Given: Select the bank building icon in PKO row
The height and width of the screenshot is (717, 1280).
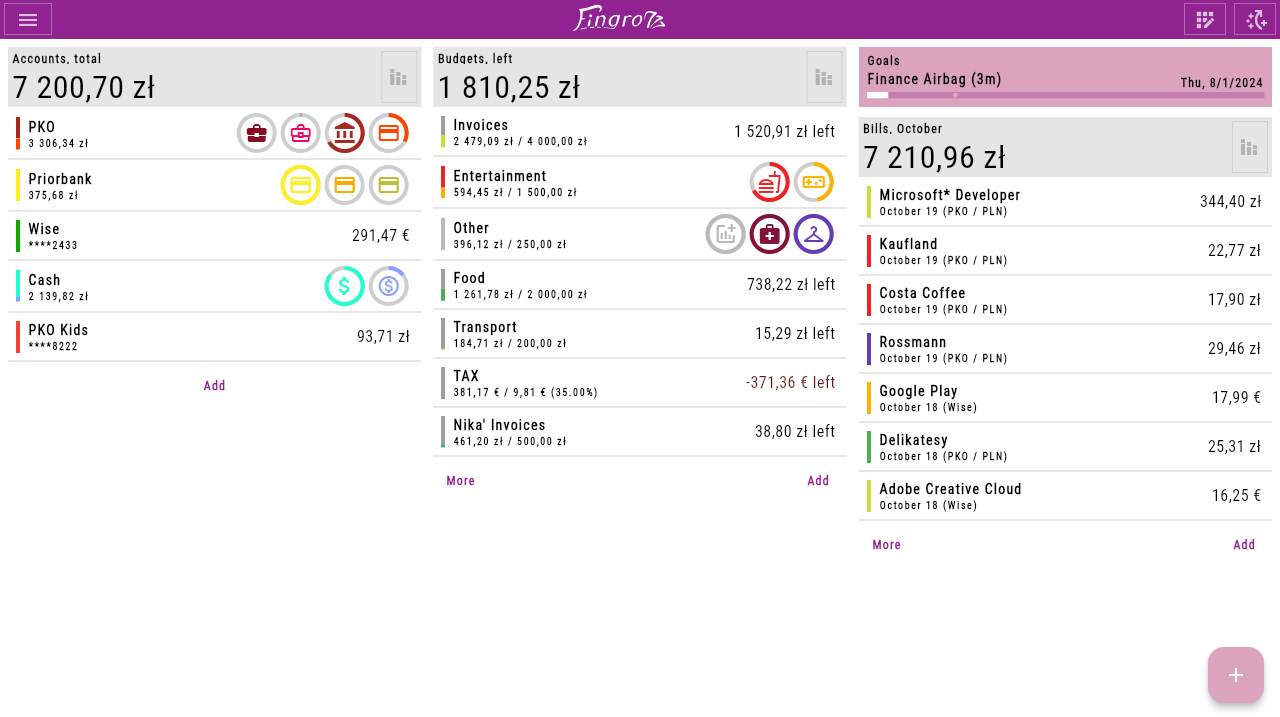Looking at the screenshot, I should 345,133.
